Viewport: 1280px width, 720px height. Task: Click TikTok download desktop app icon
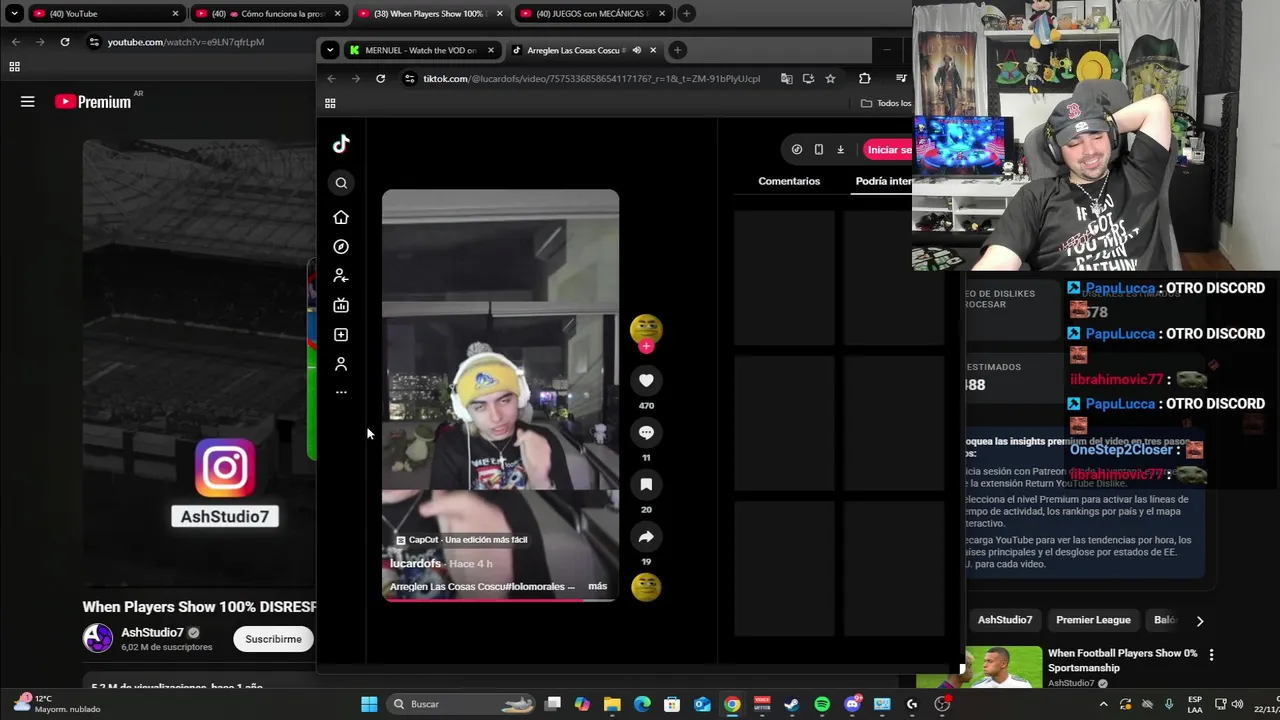tap(841, 149)
